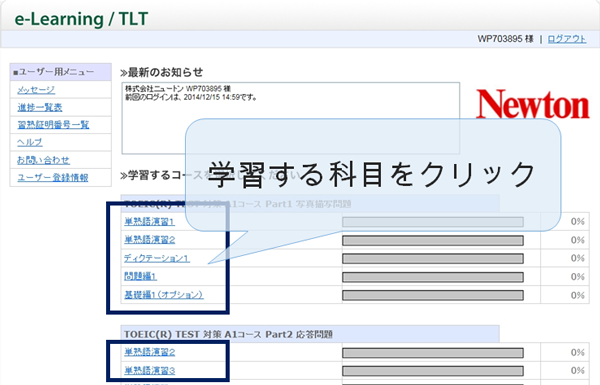Select 基礎編1（オプション） subject link
600x385 pixels.
(164, 295)
